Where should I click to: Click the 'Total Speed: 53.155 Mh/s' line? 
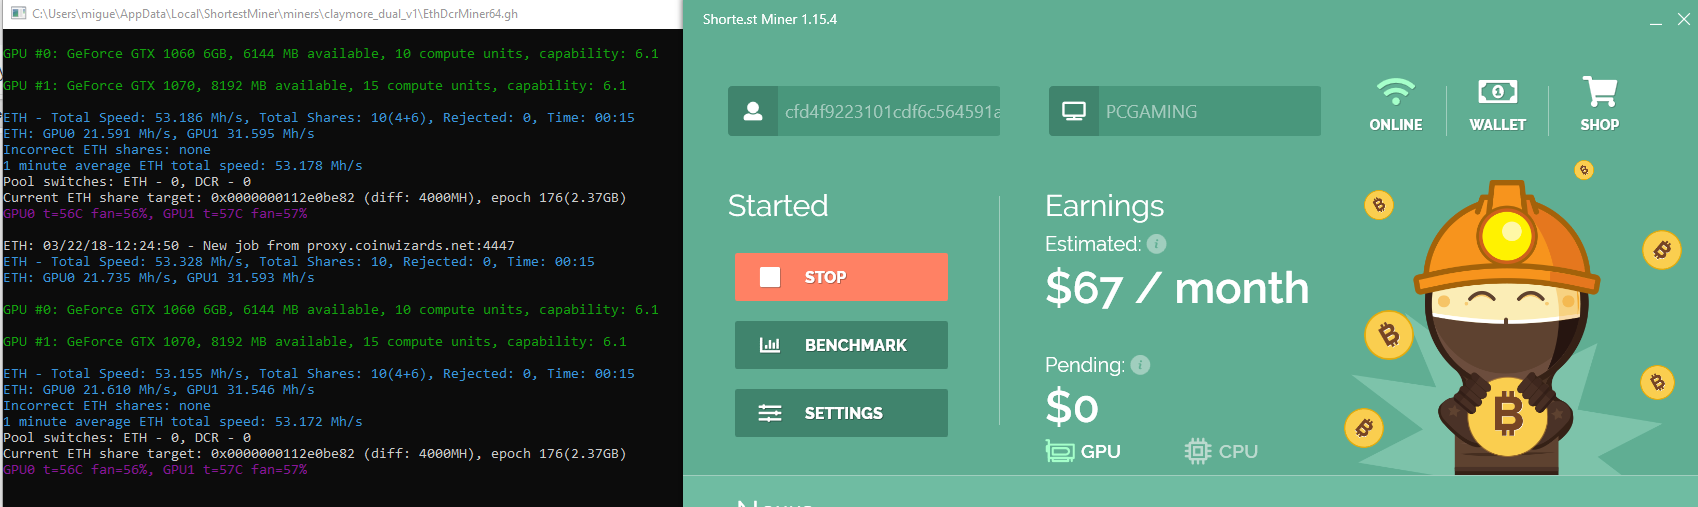(319, 373)
